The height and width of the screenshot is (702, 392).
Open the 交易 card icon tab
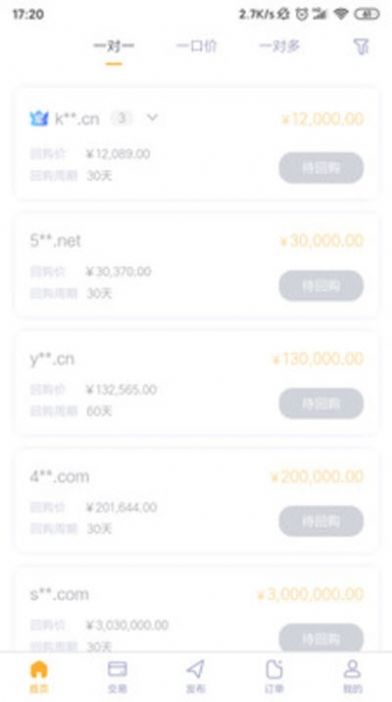[x=117, y=669]
